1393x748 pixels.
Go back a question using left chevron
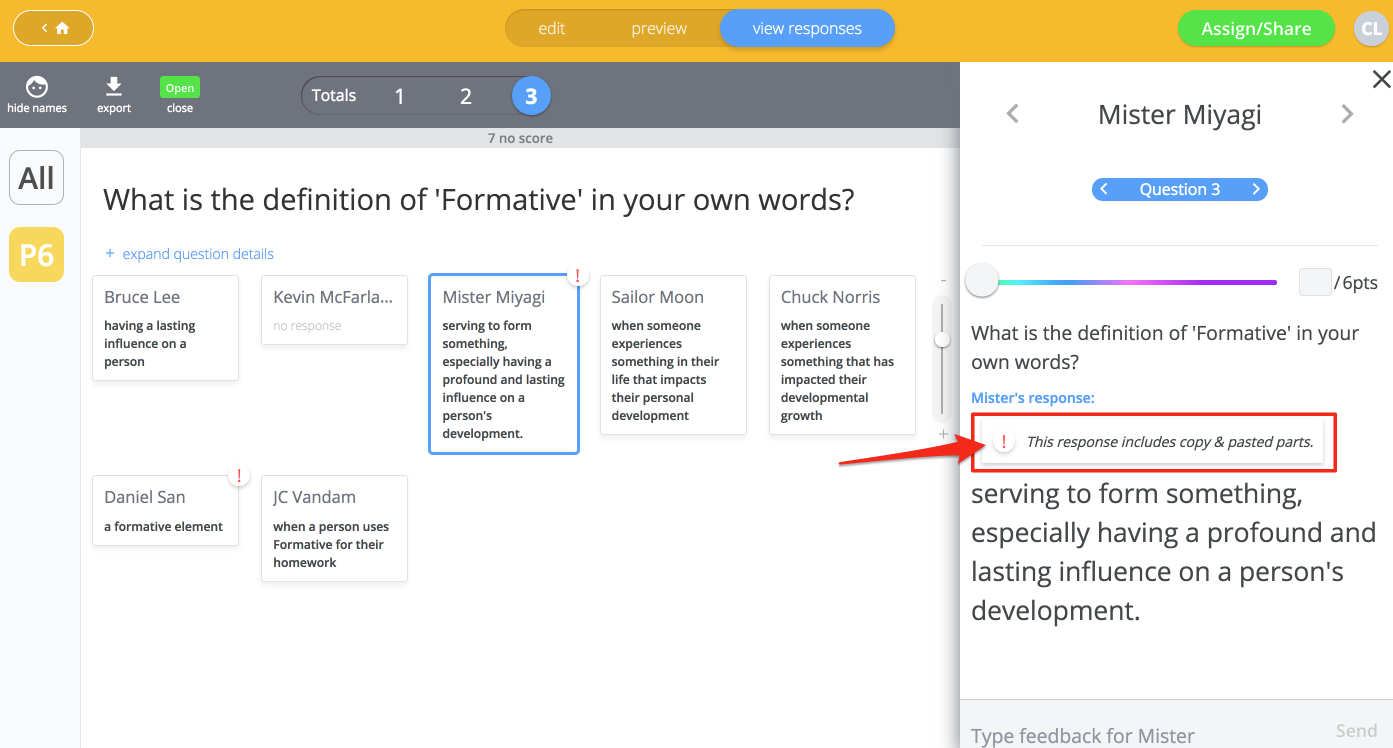(1104, 189)
